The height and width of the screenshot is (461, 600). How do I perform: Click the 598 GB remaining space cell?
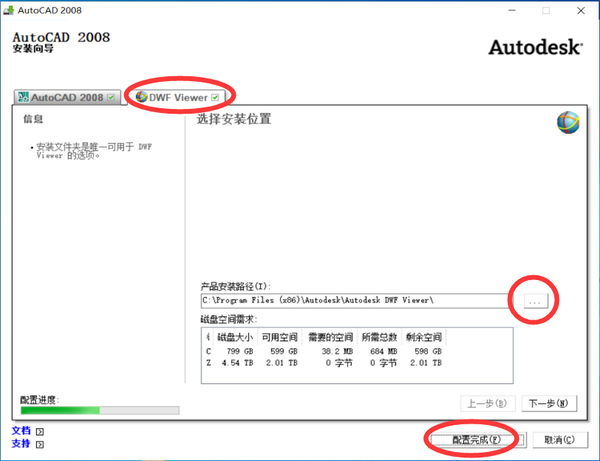tap(428, 351)
